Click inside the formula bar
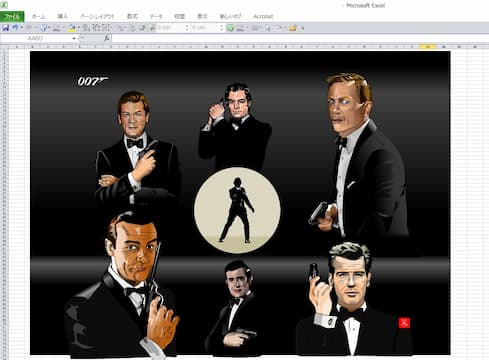The height and width of the screenshot is (360, 489). [x=299, y=39]
